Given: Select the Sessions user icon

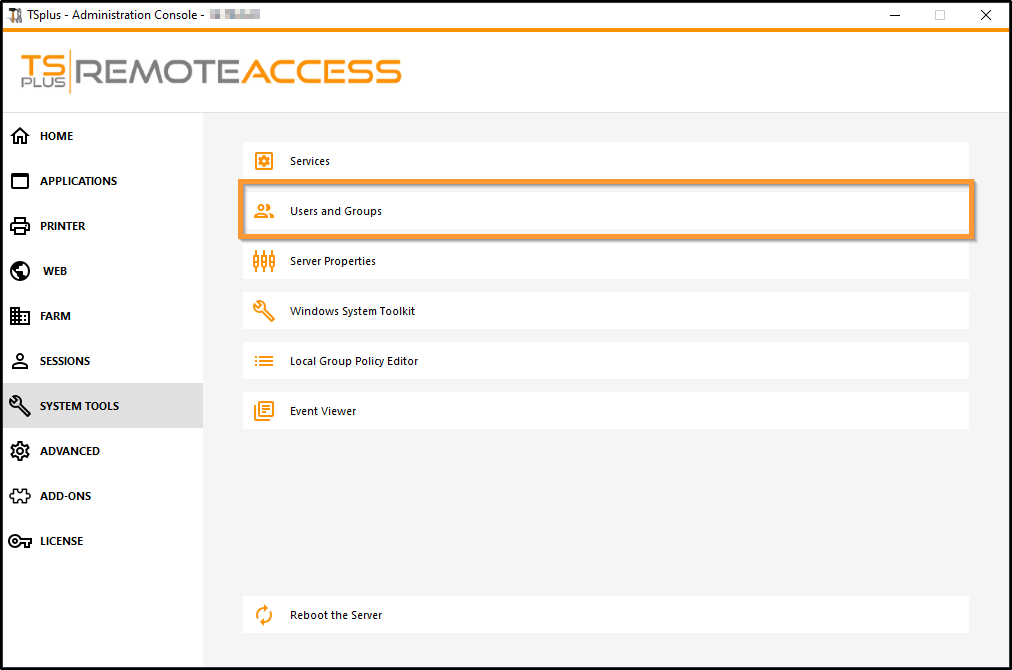Looking at the screenshot, I should pyautogui.click(x=19, y=361).
